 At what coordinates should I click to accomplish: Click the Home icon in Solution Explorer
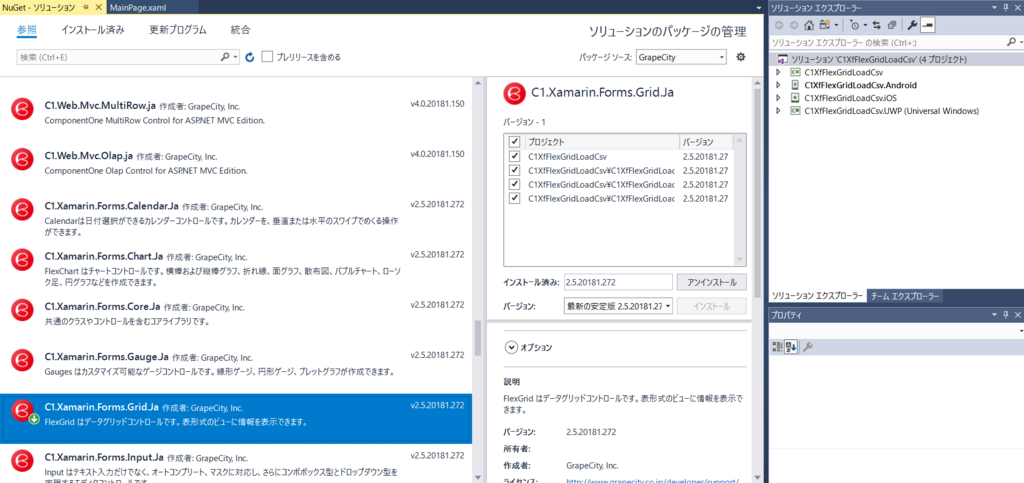pyautogui.click(x=809, y=25)
